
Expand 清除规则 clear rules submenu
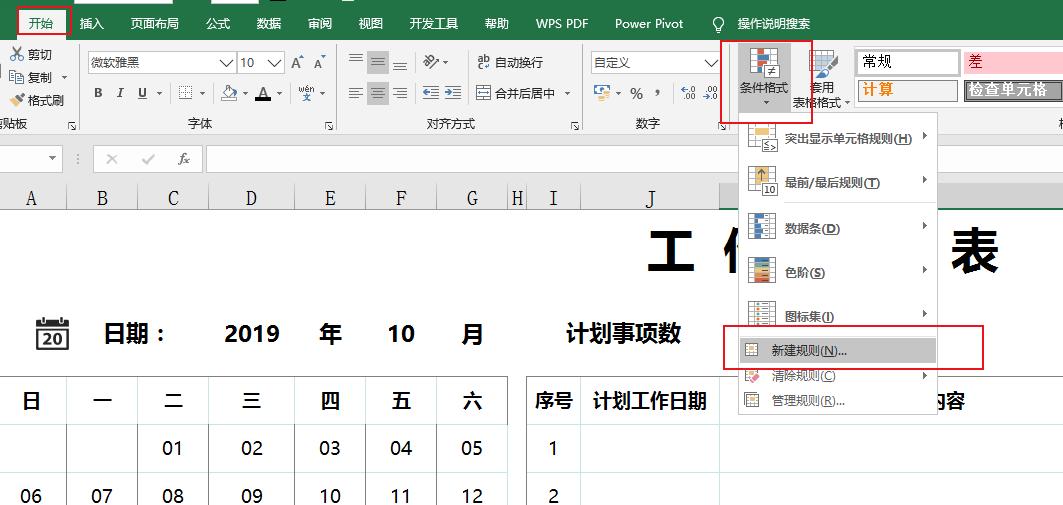(838, 376)
